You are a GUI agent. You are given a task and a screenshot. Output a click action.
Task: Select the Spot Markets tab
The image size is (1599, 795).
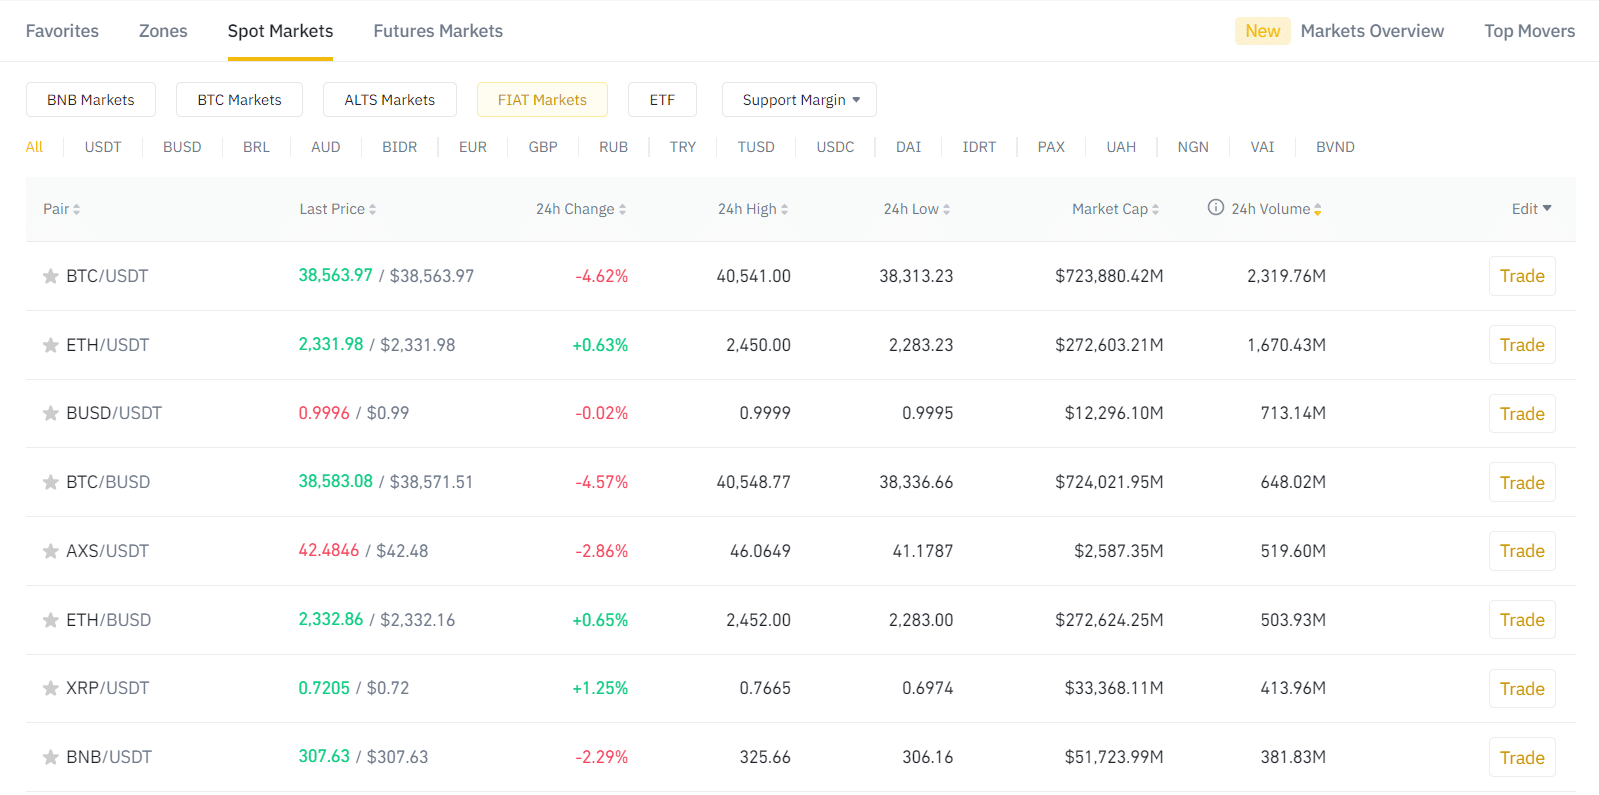pyautogui.click(x=280, y=31)
